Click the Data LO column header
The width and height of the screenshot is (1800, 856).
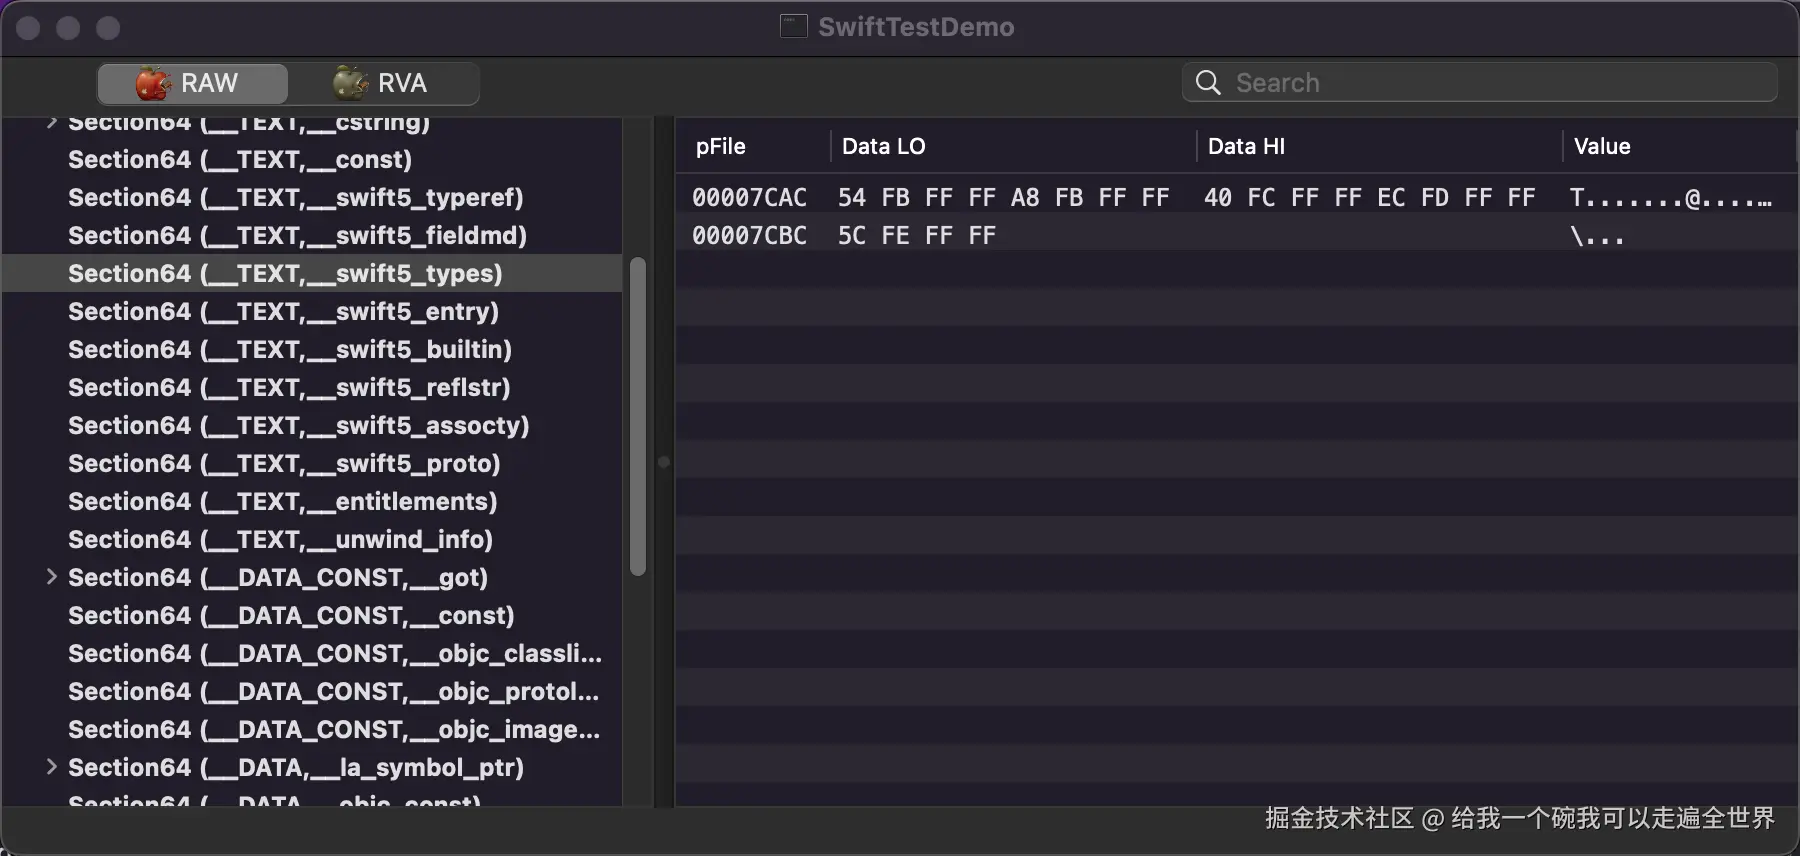[x=884, y=147]
